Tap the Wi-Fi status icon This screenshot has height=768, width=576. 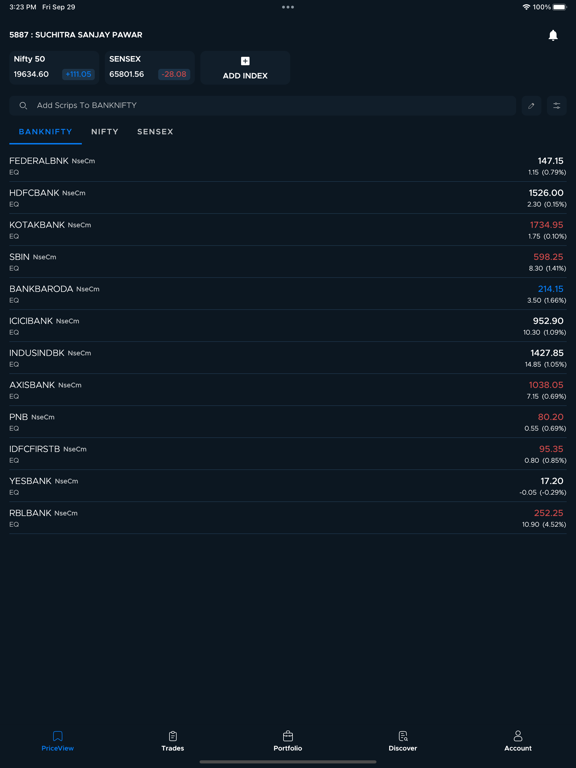tap(527, 7)
